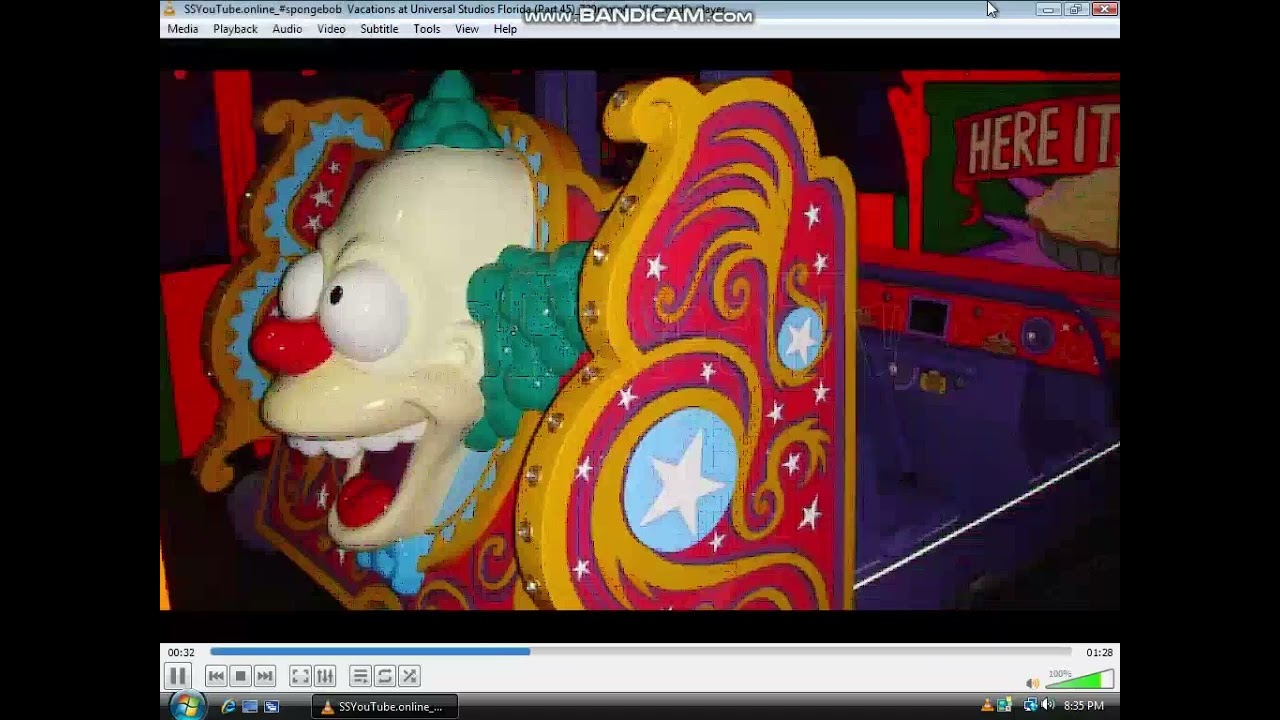Toggle loop repeat mode
The width and height of the screenshot is (1280, 720).
coord(385,677)
